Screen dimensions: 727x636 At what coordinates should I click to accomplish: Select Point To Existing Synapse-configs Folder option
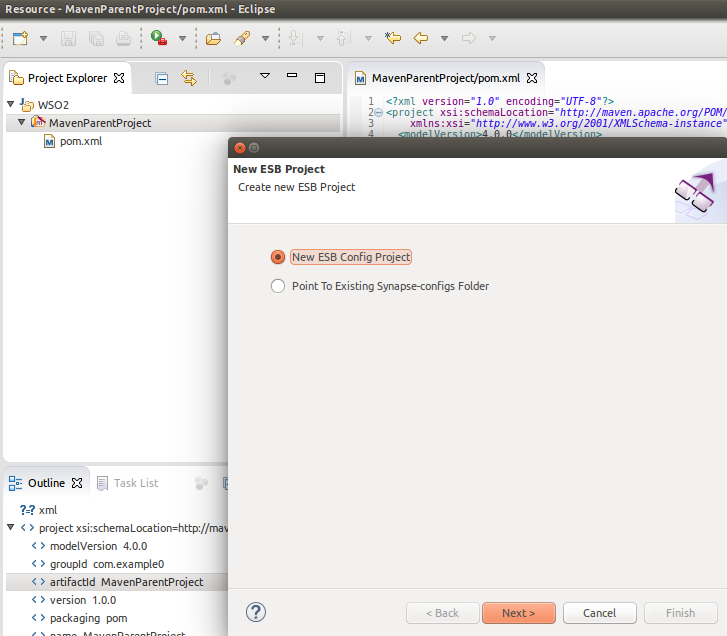point(278,286)
